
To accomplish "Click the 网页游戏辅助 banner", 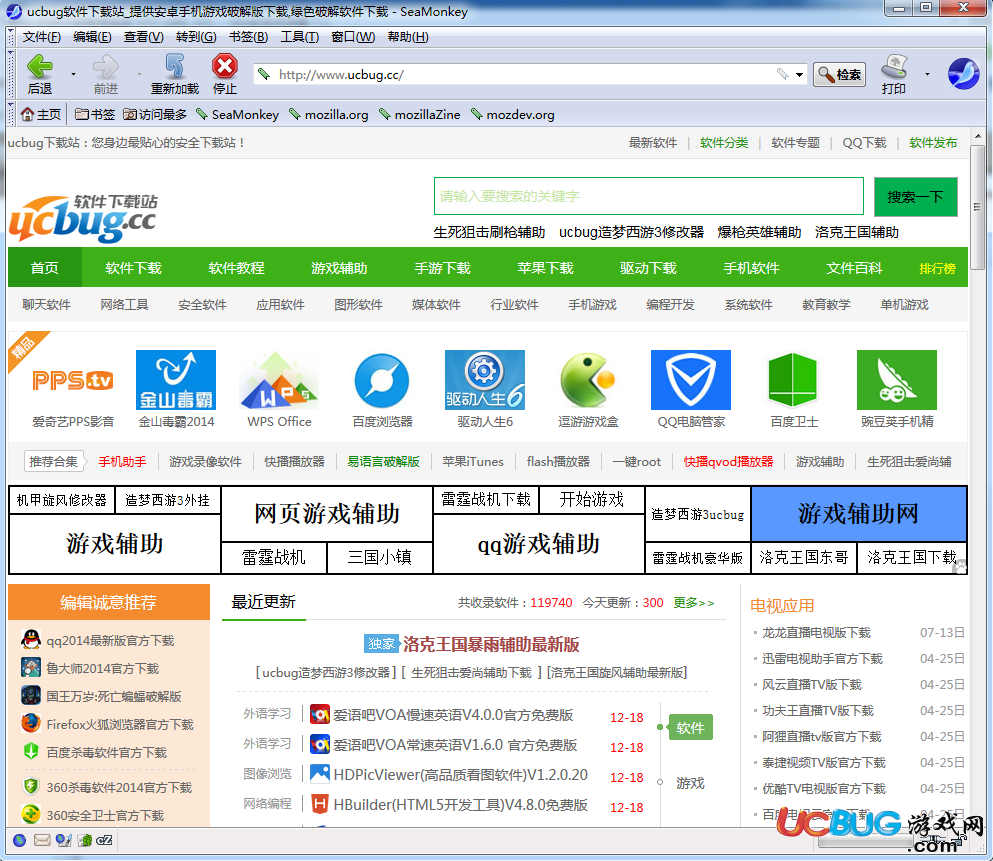I will tap(327, 513).
